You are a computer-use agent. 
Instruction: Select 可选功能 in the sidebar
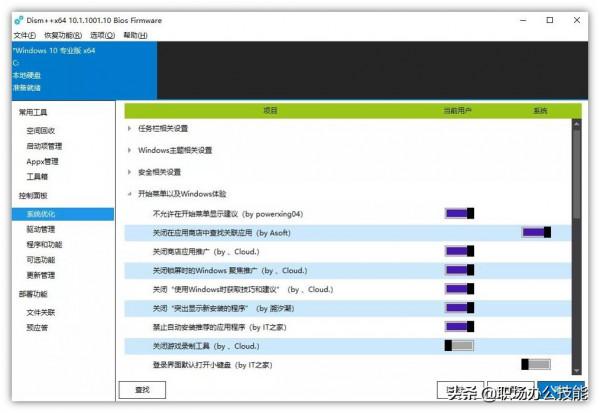pos(41,260)
